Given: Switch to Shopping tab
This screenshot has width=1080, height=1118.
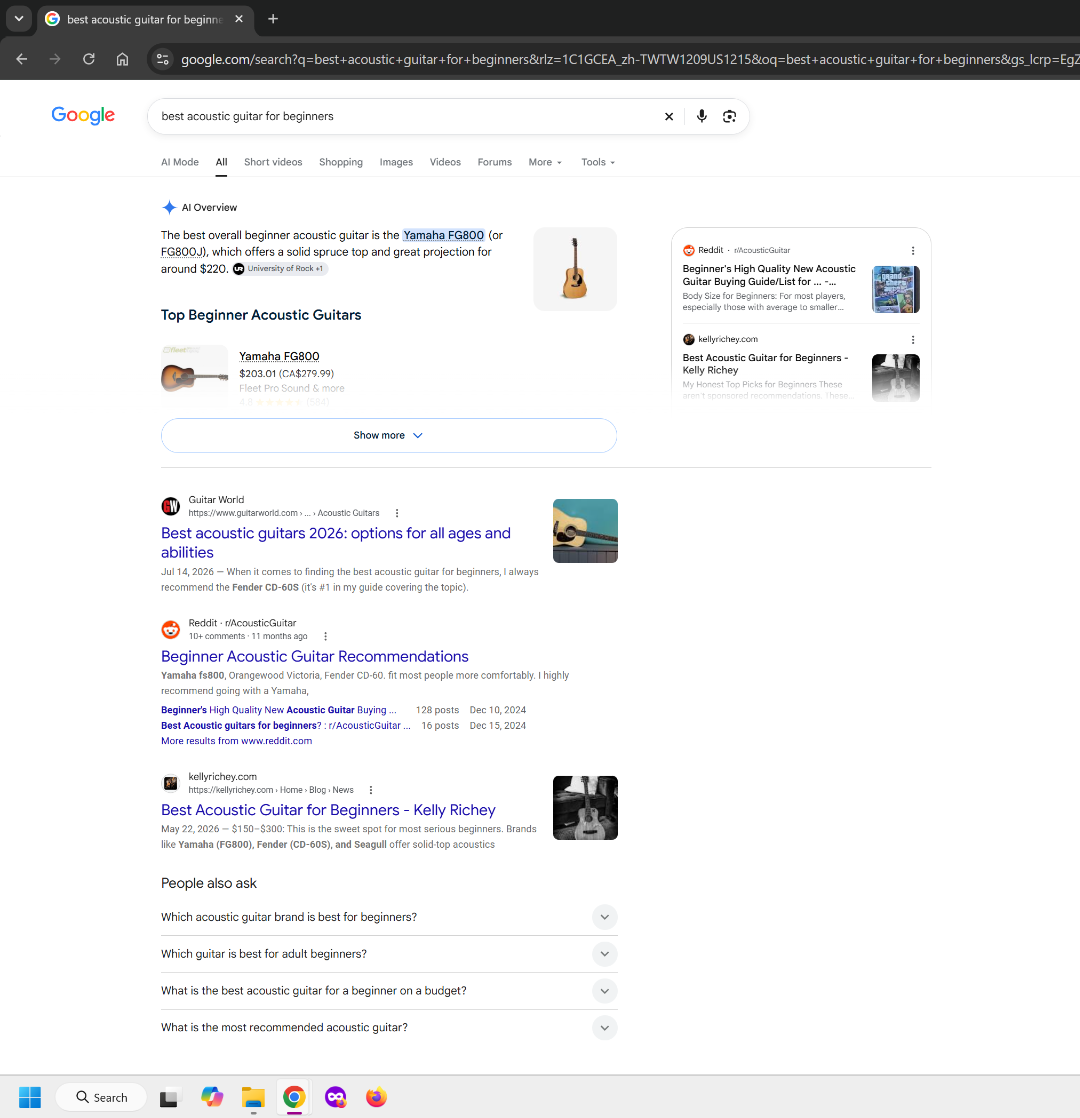Looking at the screenshot, I should [x=341, y=162].
